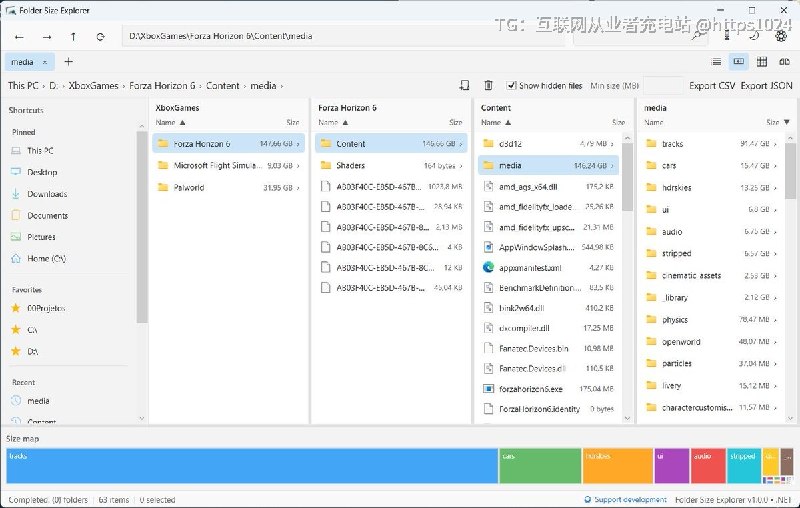Close the media tab
Viewport: 800px width, 508px height.
point(45,62)
